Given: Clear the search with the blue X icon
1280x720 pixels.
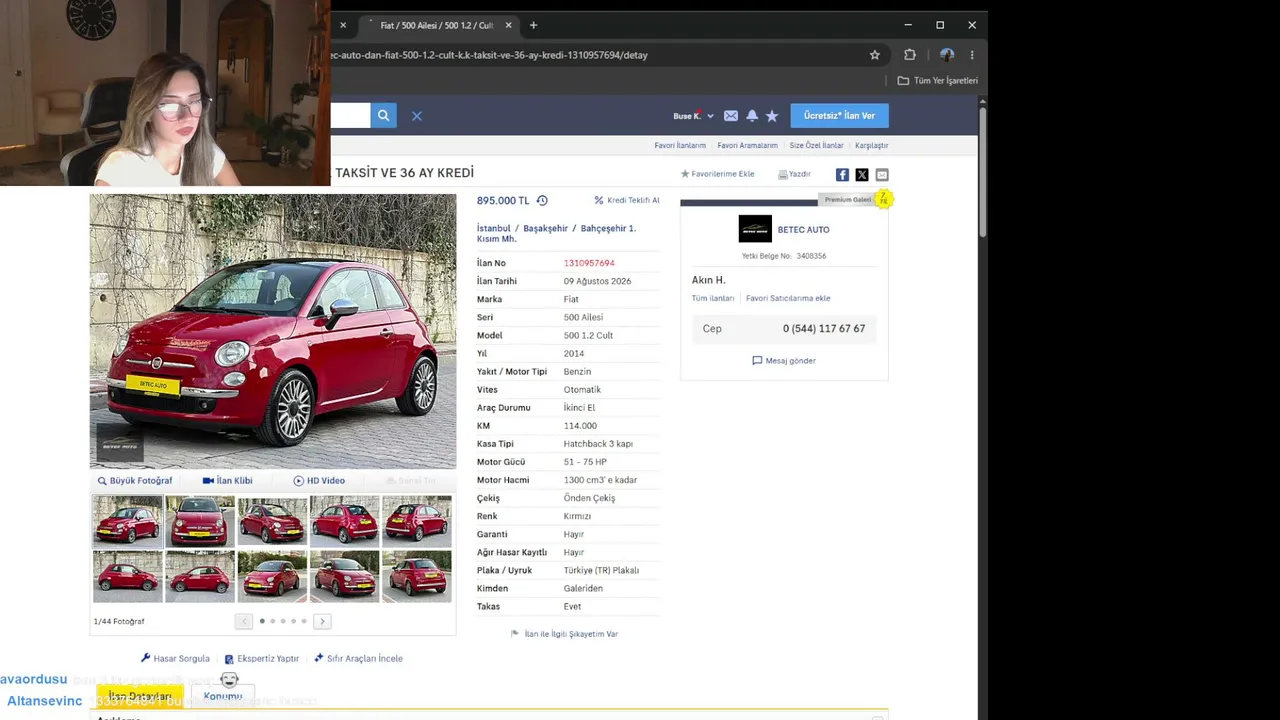Looking at the screenshot, I should (417, 116).
